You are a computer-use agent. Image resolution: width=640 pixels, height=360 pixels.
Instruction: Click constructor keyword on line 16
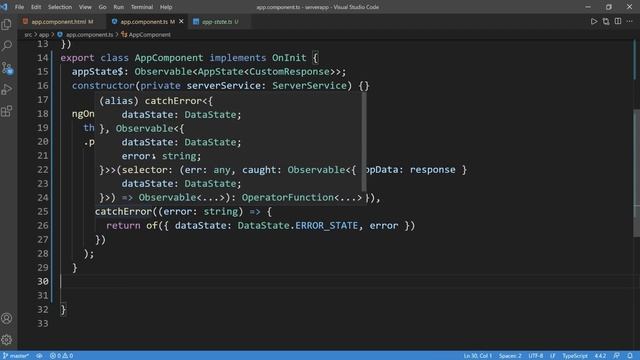(103, 85)
